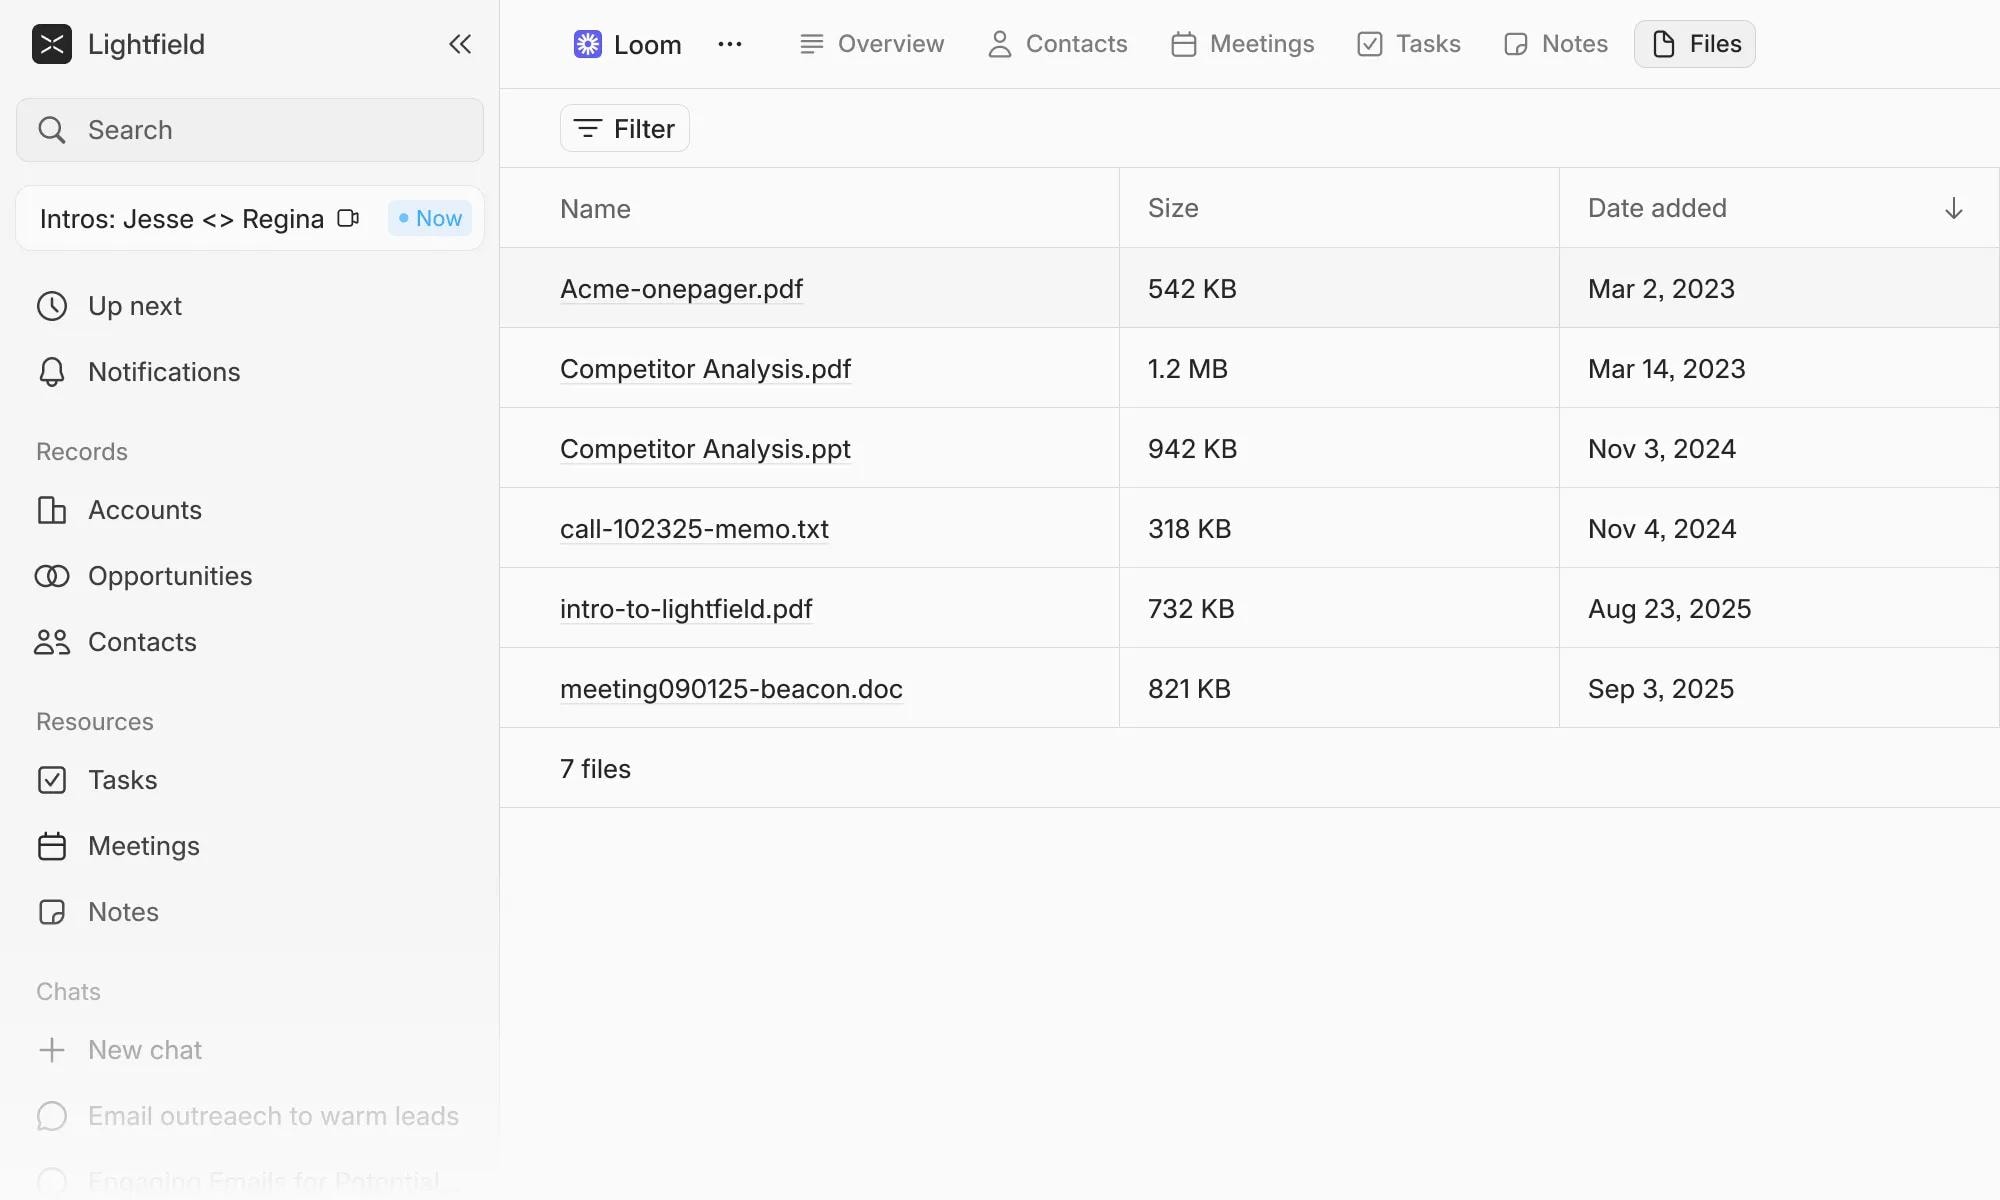The height and width of the screenshot is (1200, 2000).
Task: Open Acme-onepager.pdf file link
Action: click(x=681, y=289)
